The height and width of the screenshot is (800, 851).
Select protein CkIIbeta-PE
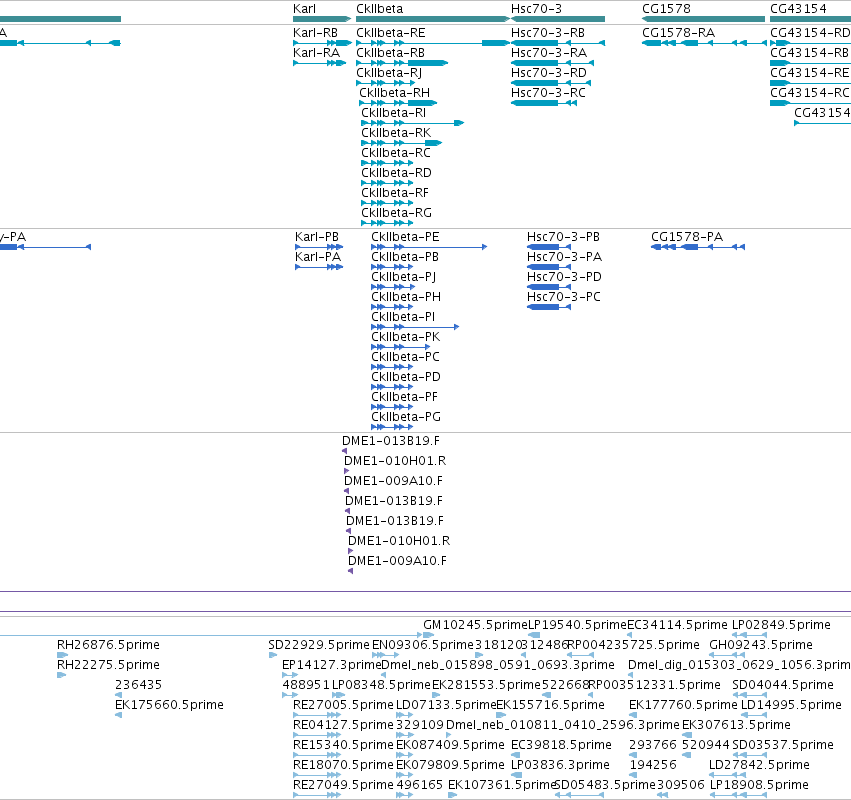[x=405, y=237]
